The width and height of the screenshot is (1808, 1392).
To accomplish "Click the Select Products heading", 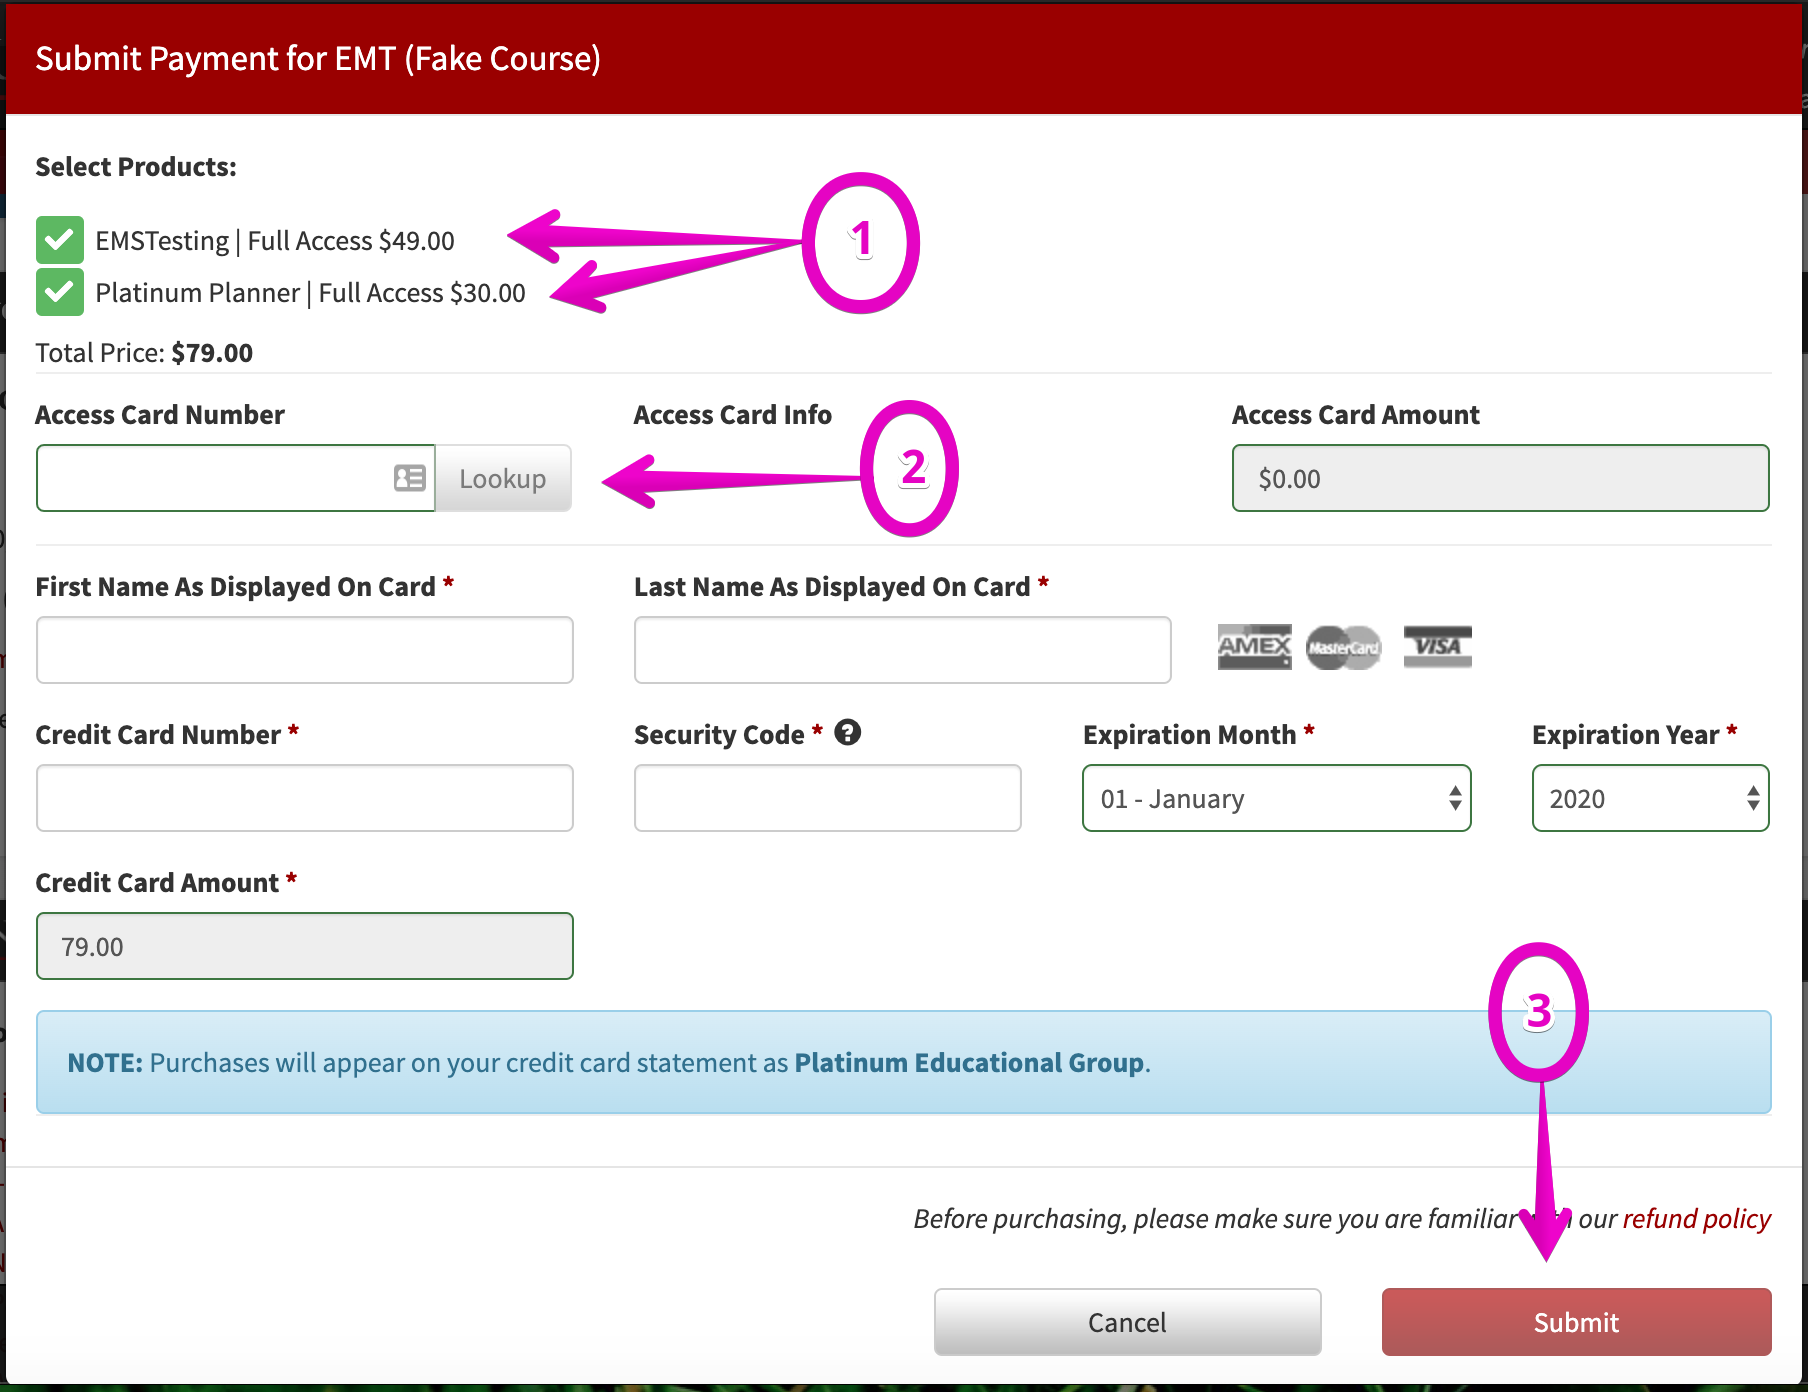I will coord(136,167).
